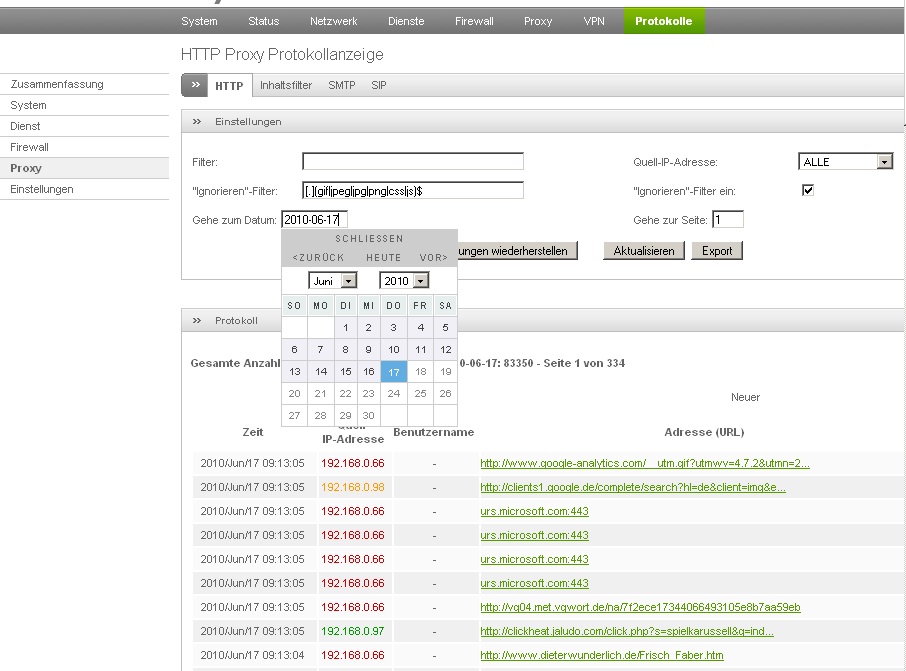Click the Filter text input field
The height and width of the screenshot is (671, 906).
[x=412, y=162]
